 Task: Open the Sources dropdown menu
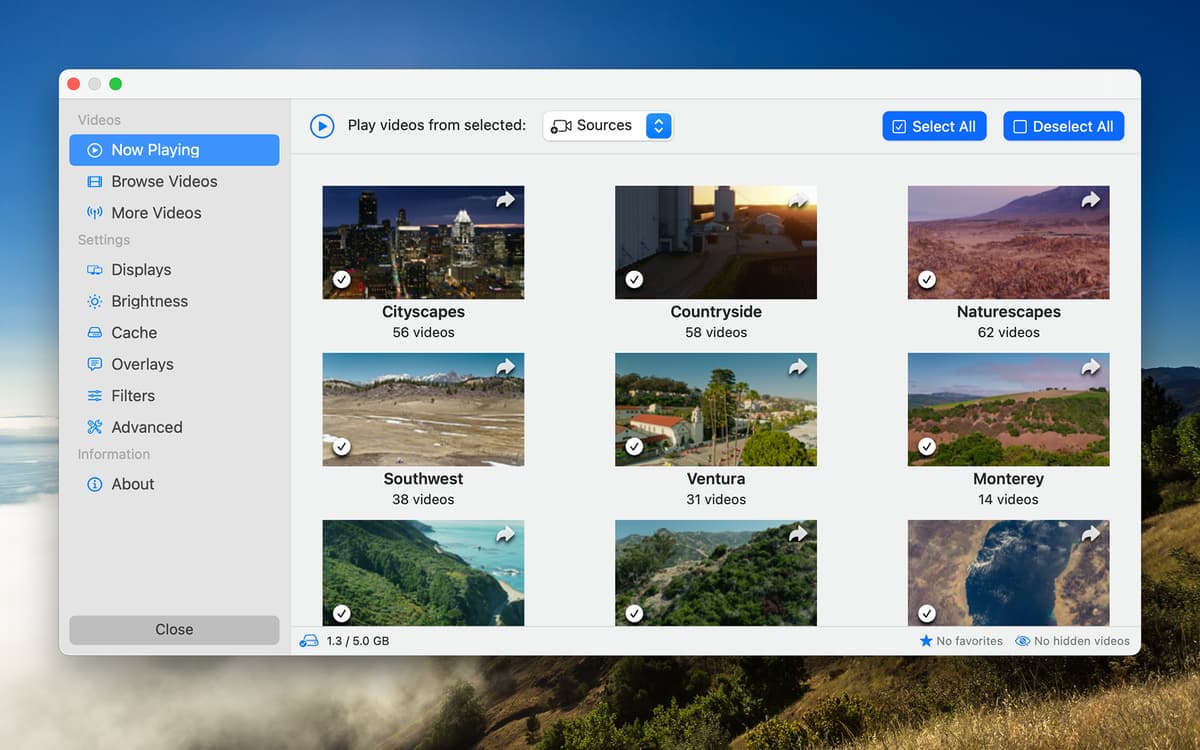point(595,126)
